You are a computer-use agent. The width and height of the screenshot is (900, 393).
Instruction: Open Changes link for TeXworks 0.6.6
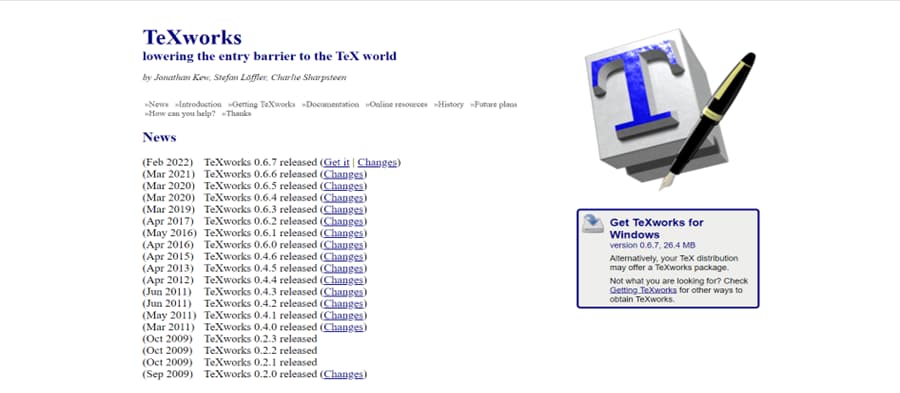343,174
